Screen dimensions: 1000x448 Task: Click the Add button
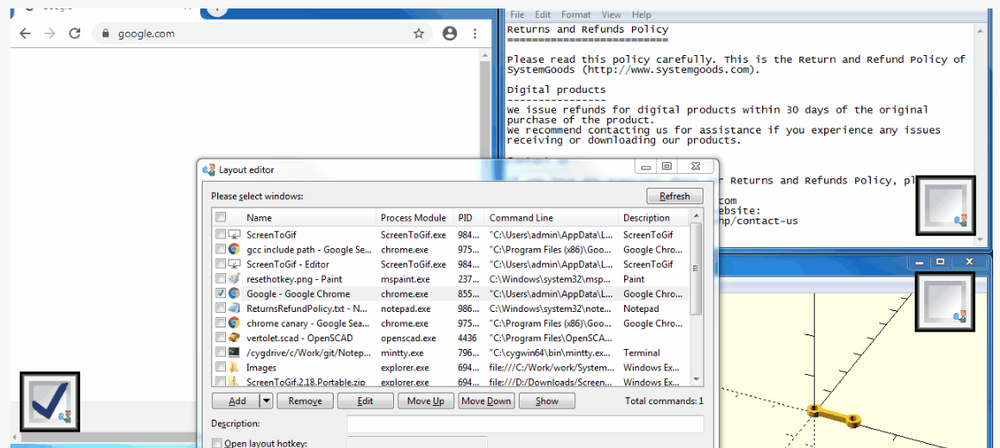[x=237, y=401]
